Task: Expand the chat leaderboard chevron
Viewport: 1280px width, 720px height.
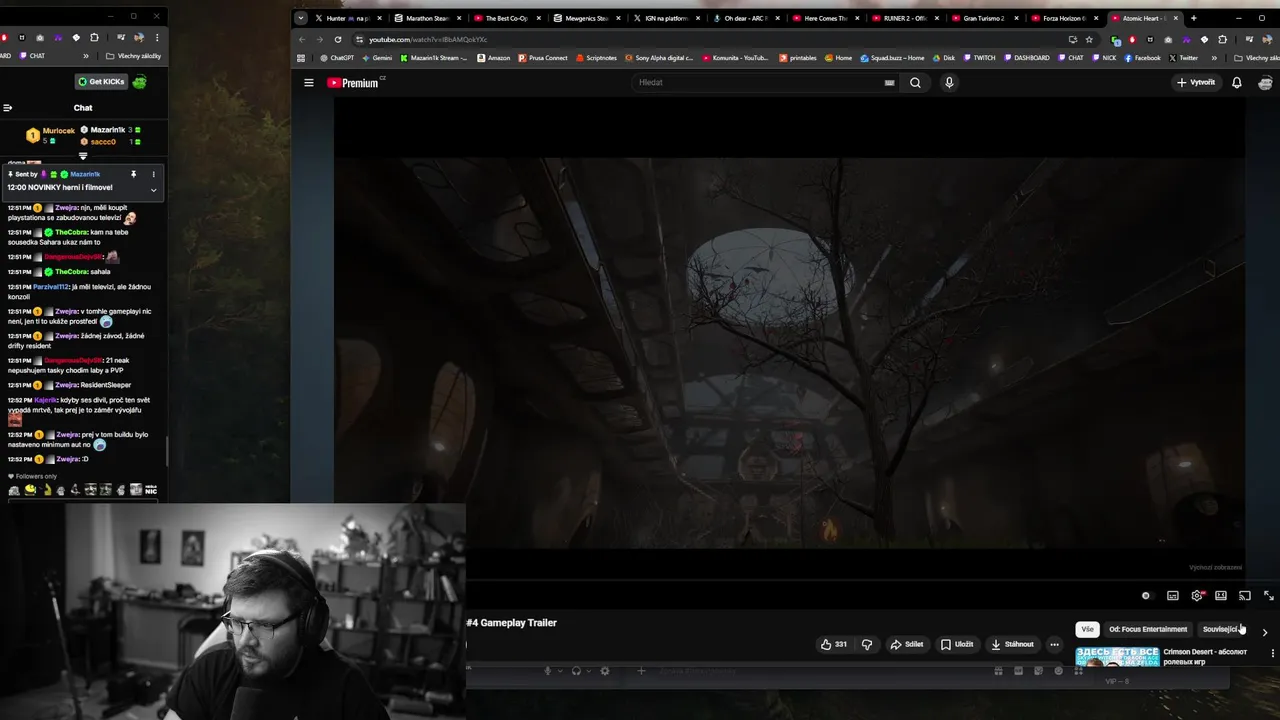Action: 83,156
